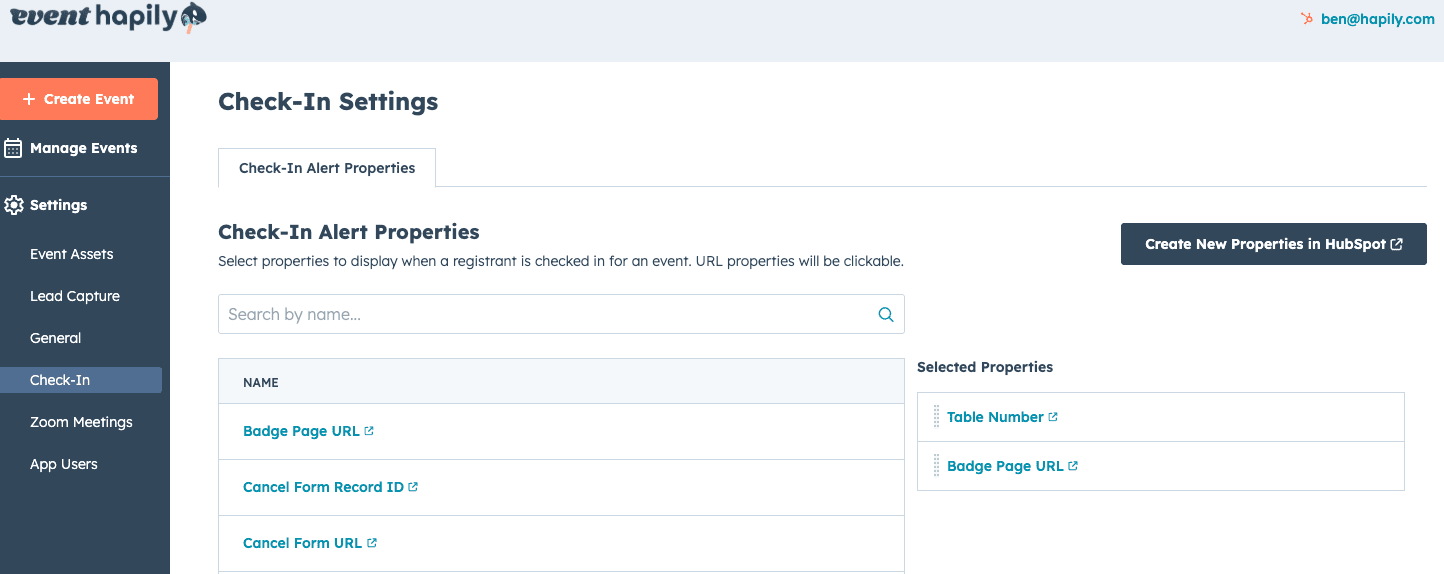Click the HubSpot logo icon near email
The image size is (1444, 574).
(1306, 18)
